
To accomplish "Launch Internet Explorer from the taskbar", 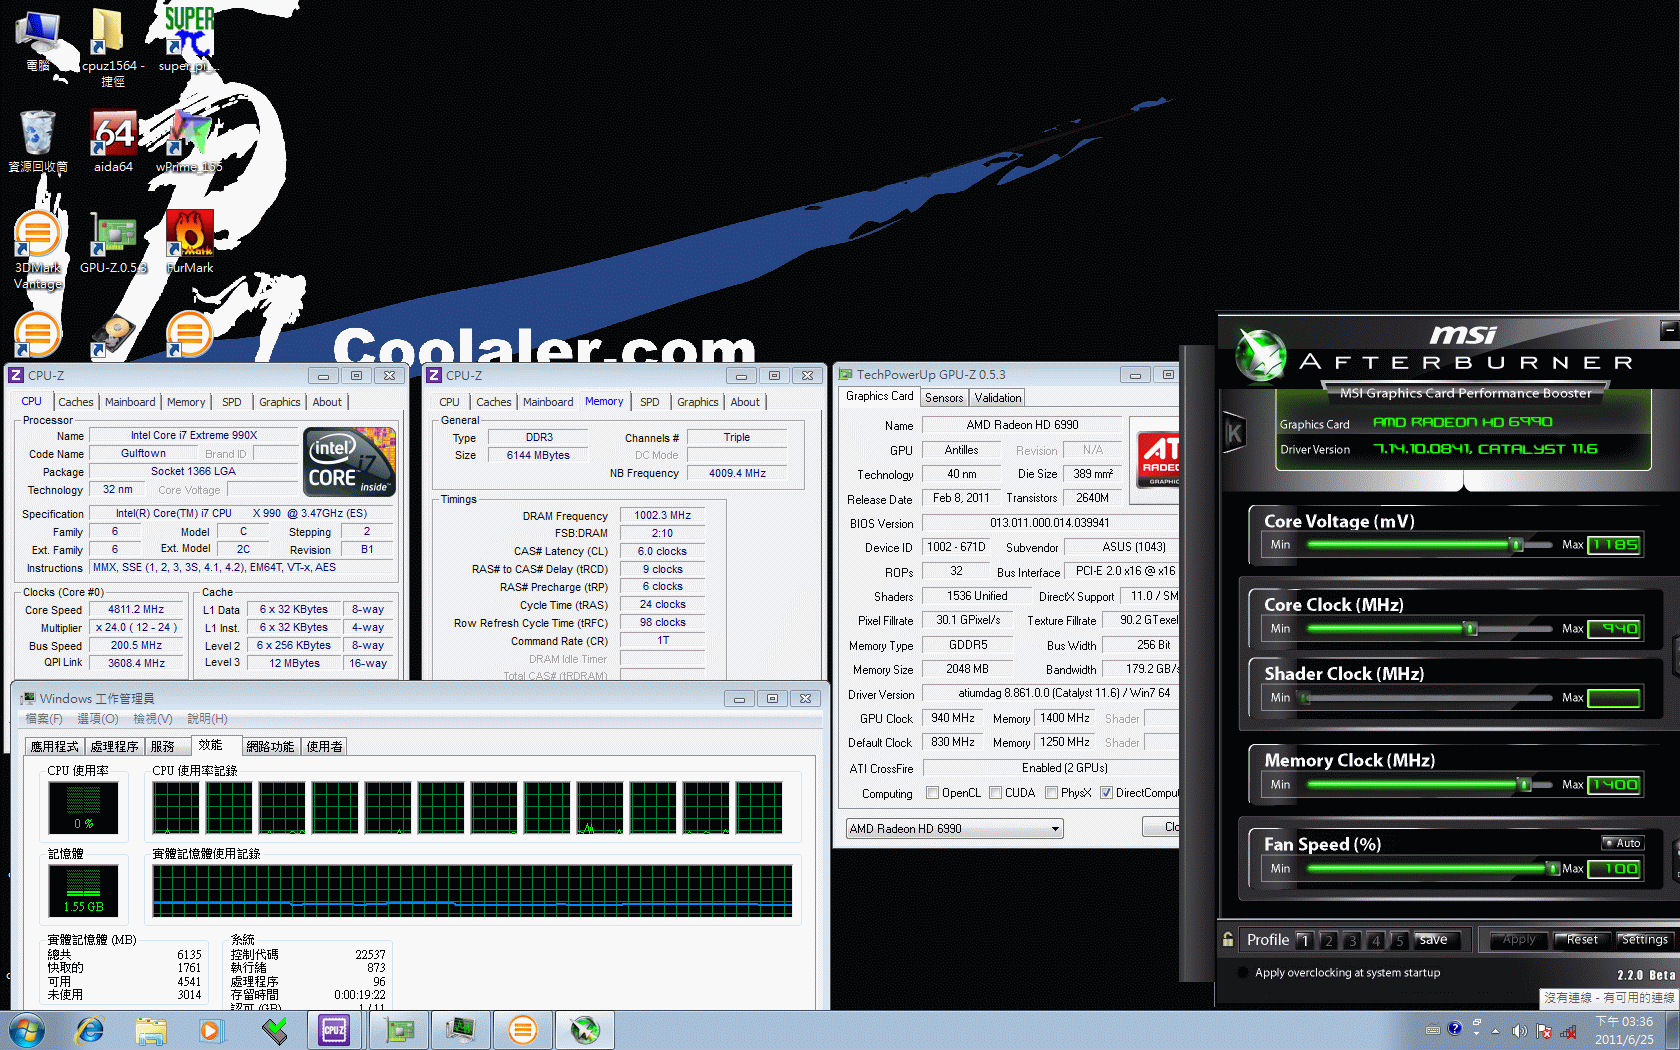I will (90, 1030).
